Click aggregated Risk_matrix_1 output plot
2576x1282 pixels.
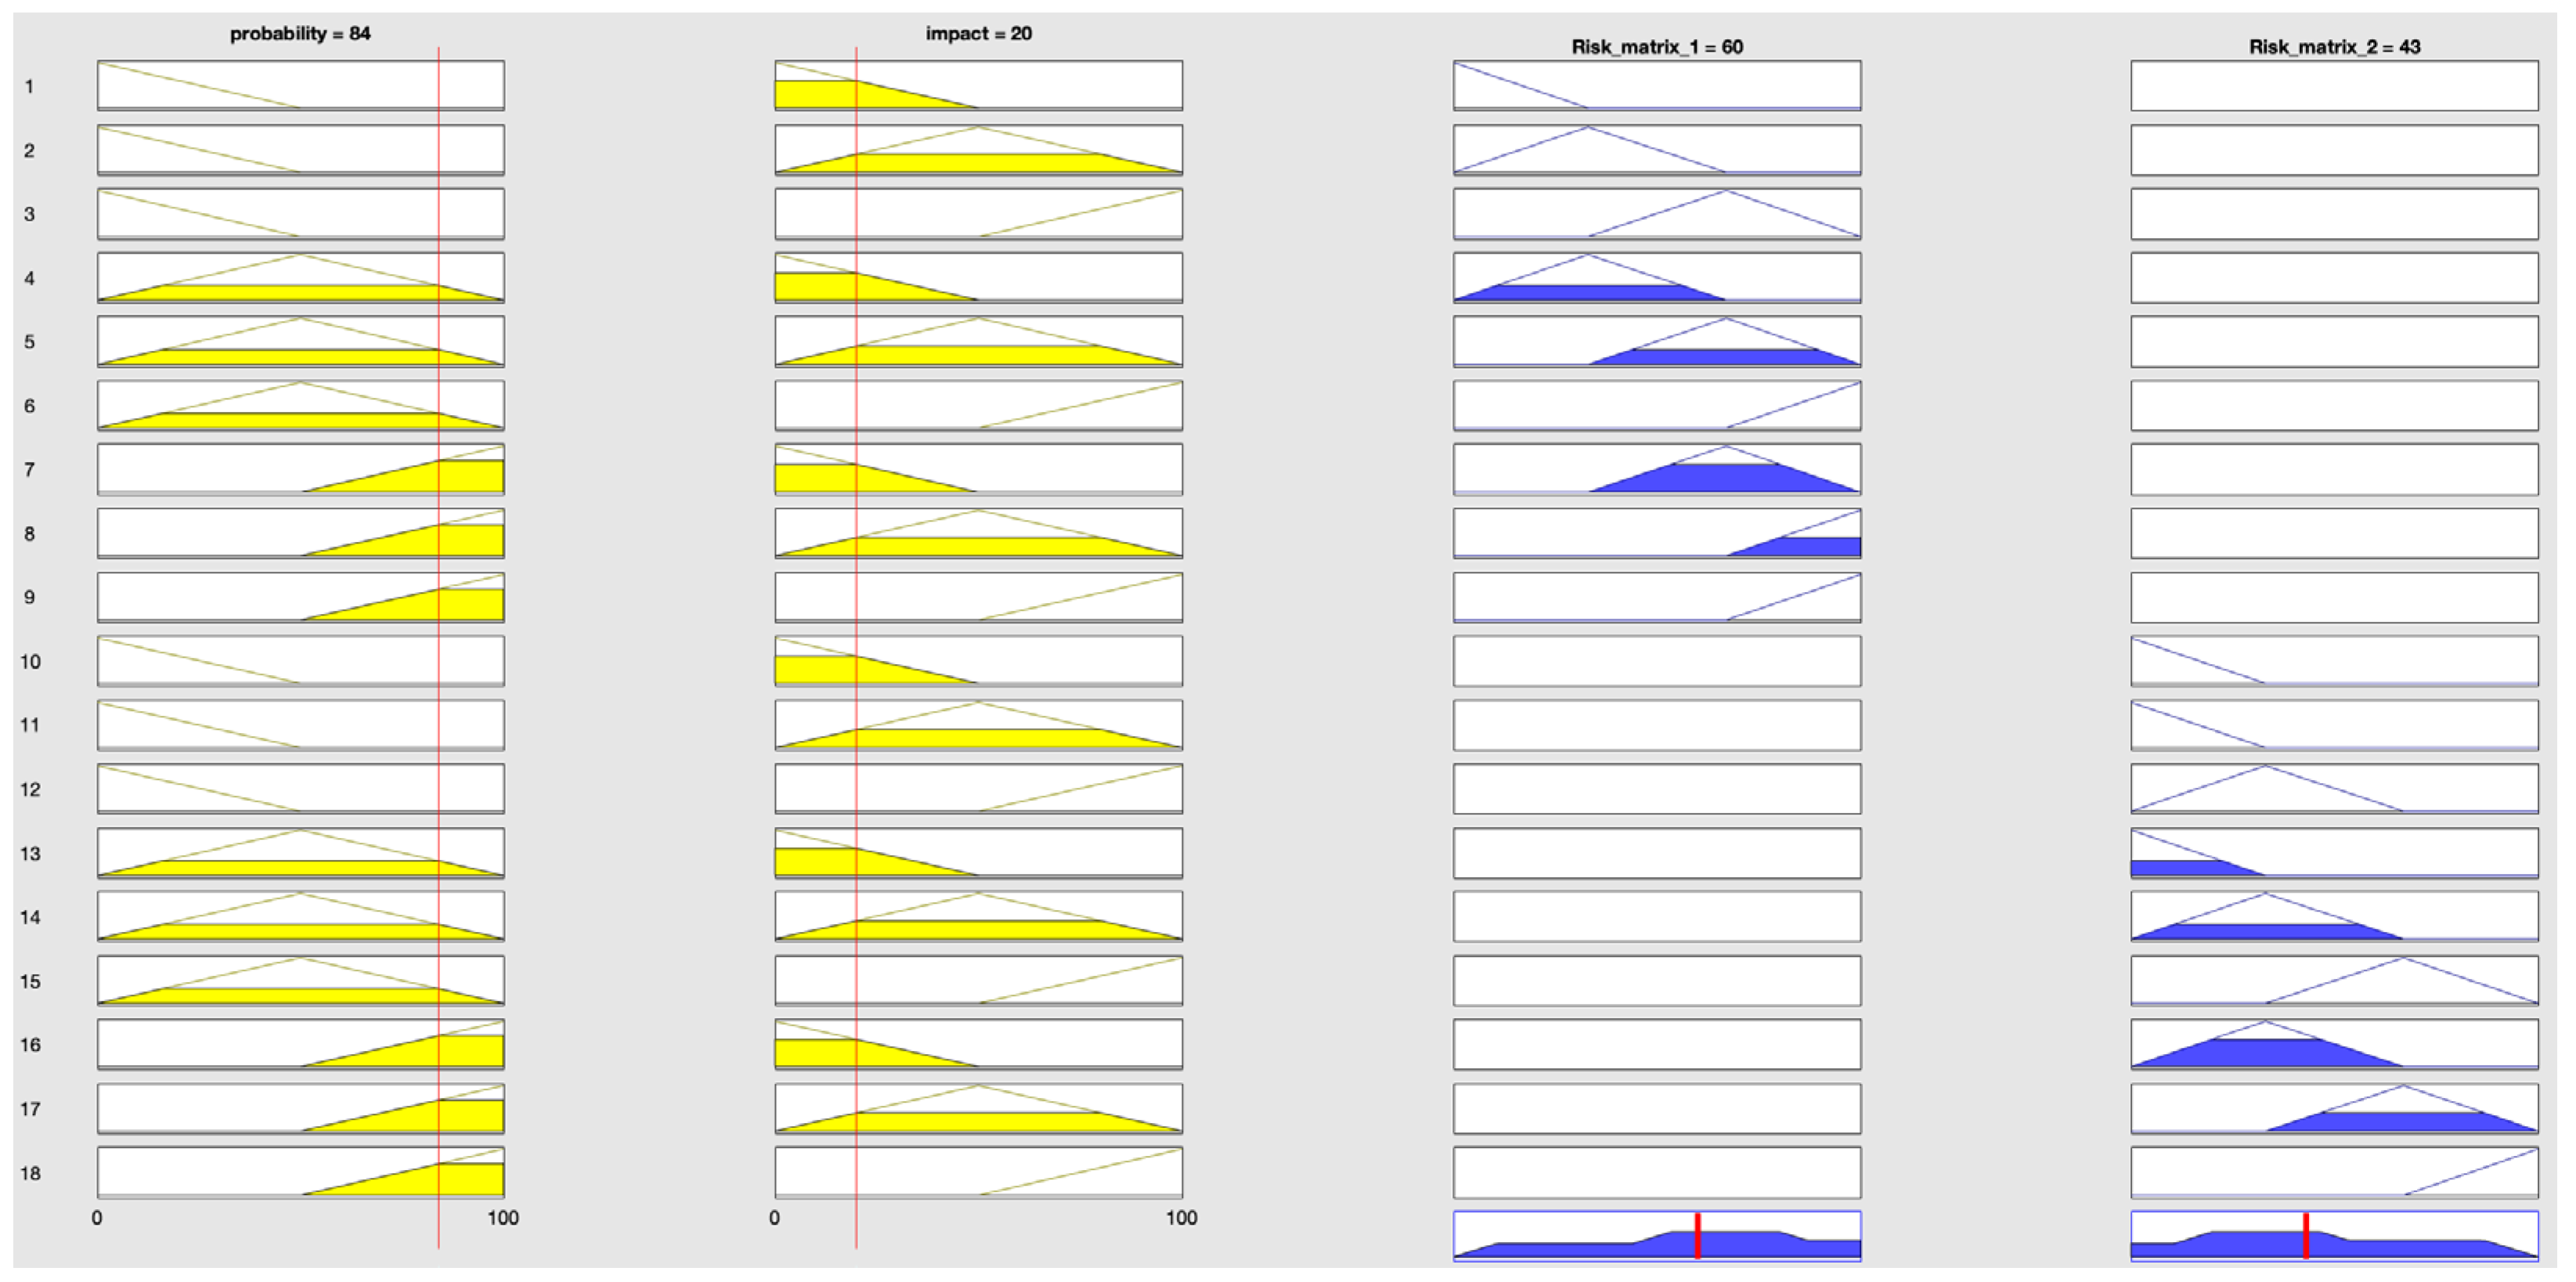click(1657, 1236)
